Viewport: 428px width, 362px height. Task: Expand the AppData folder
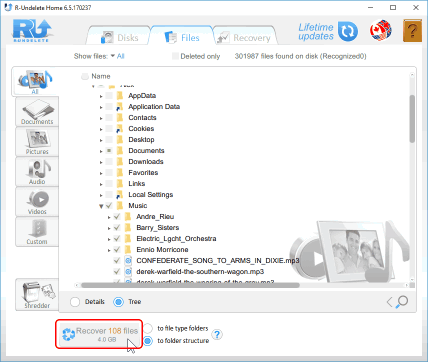(x=101, y=96)
